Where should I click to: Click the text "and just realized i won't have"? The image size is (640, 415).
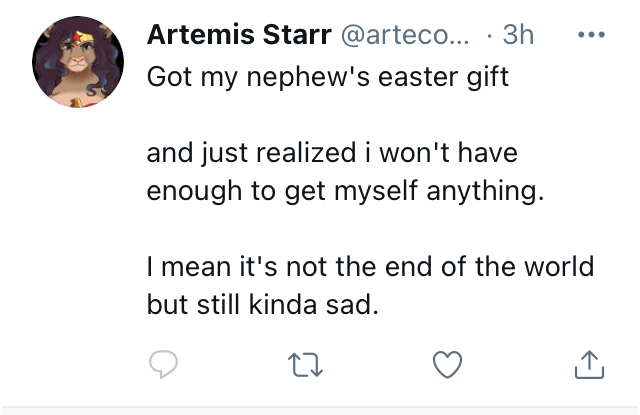(x=332, y=153)
